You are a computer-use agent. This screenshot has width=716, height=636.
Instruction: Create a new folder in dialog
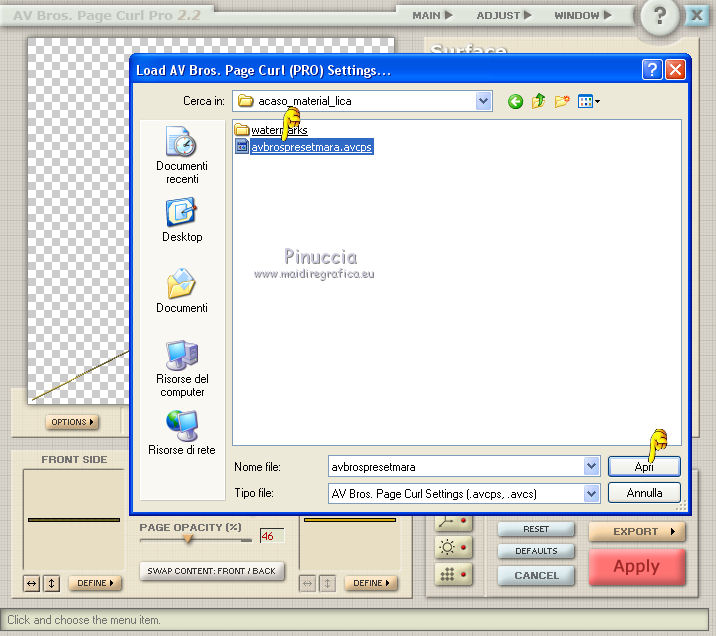coord(562,101)
